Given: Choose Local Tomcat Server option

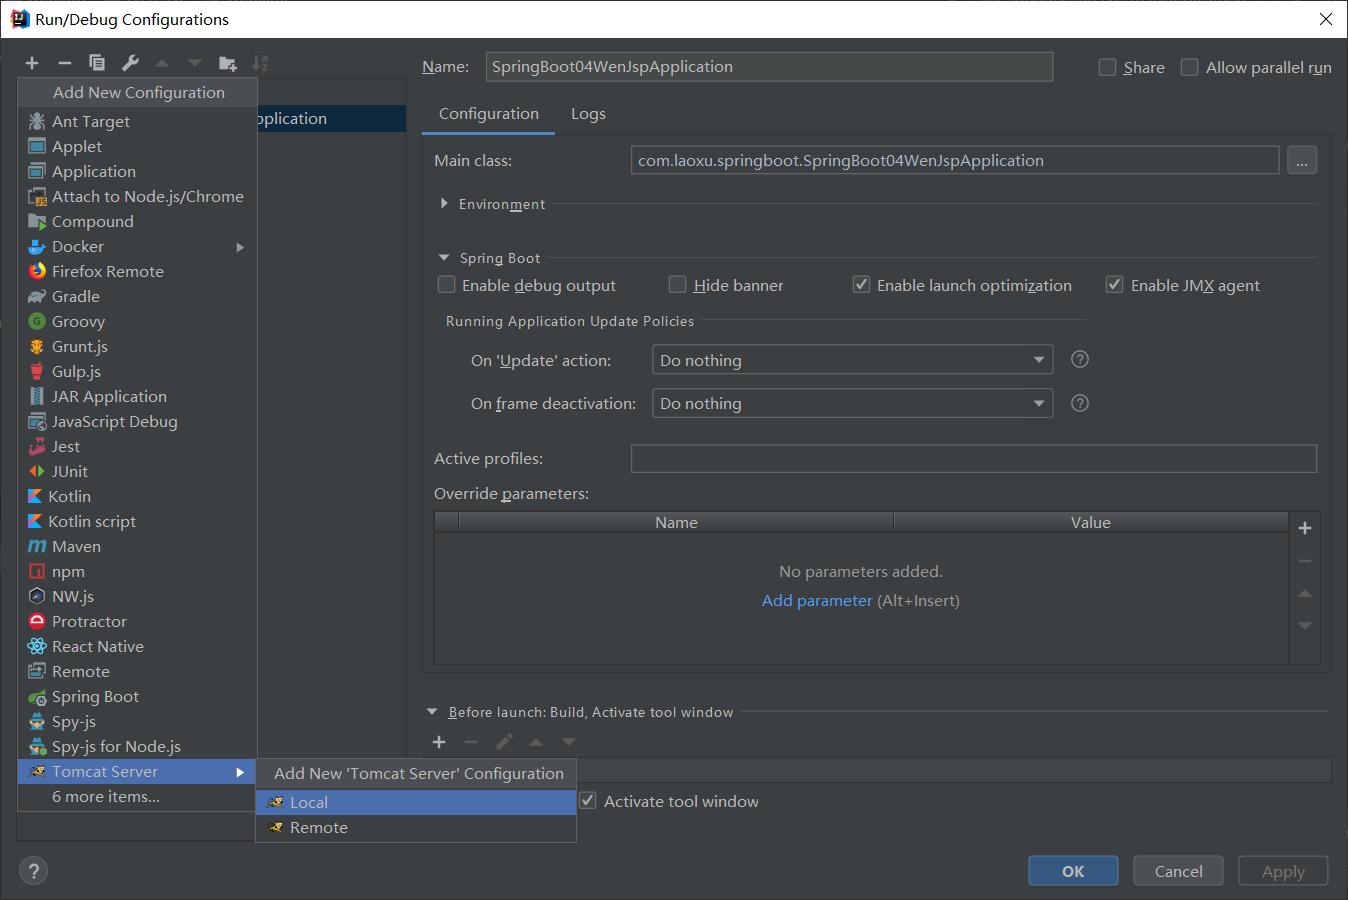Looking at the screenshot, I should pyautogui.click(x=416, y=802).
